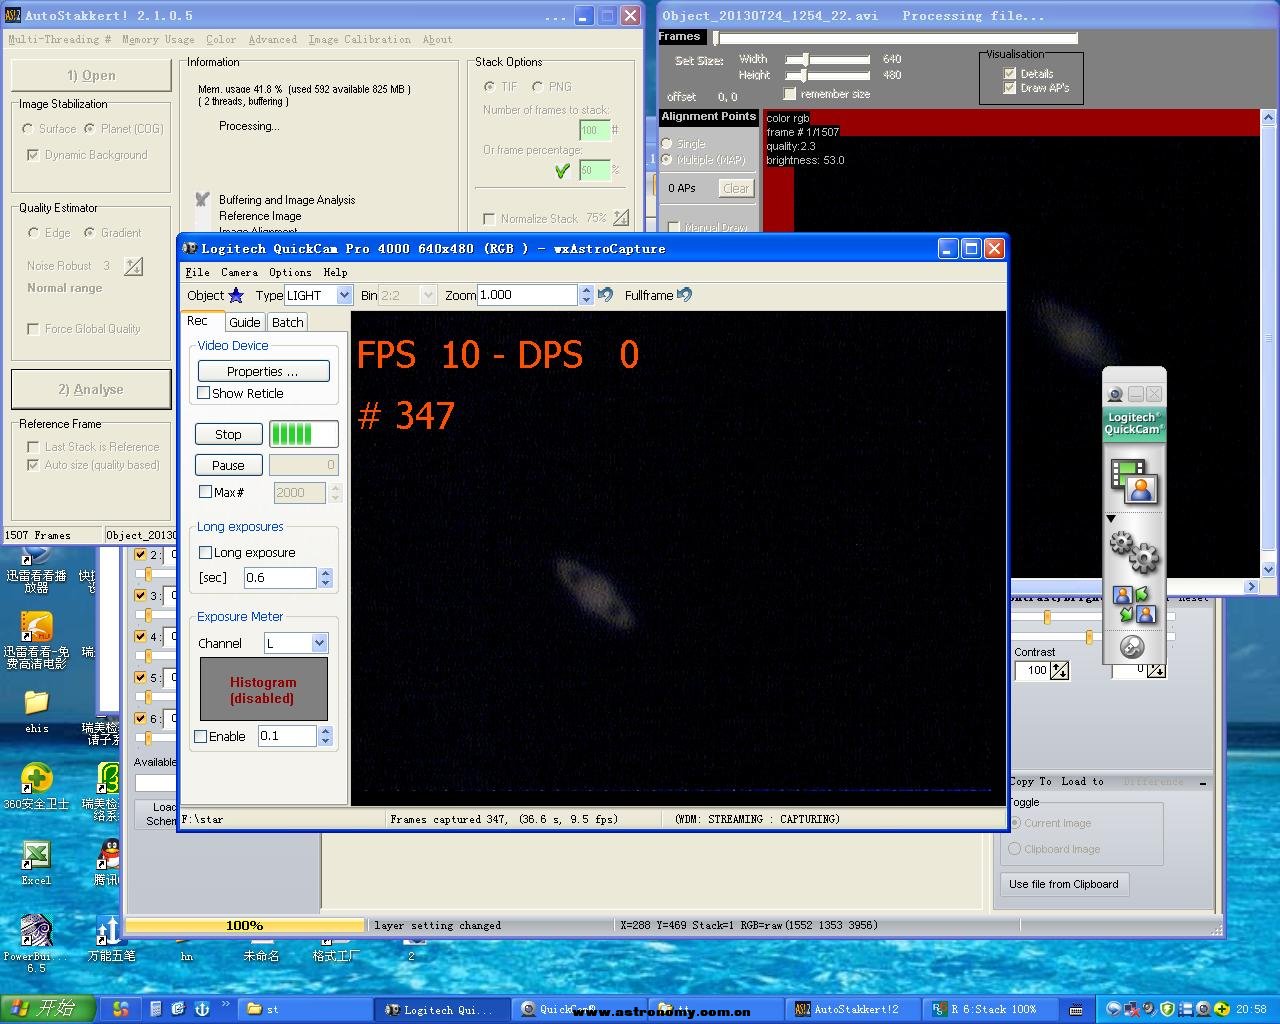Image resolution: width=1280 pixels, height=1024 pixels.
Task: Click the keyboard language icon in taskbar
Action: coord(1075,1010)
